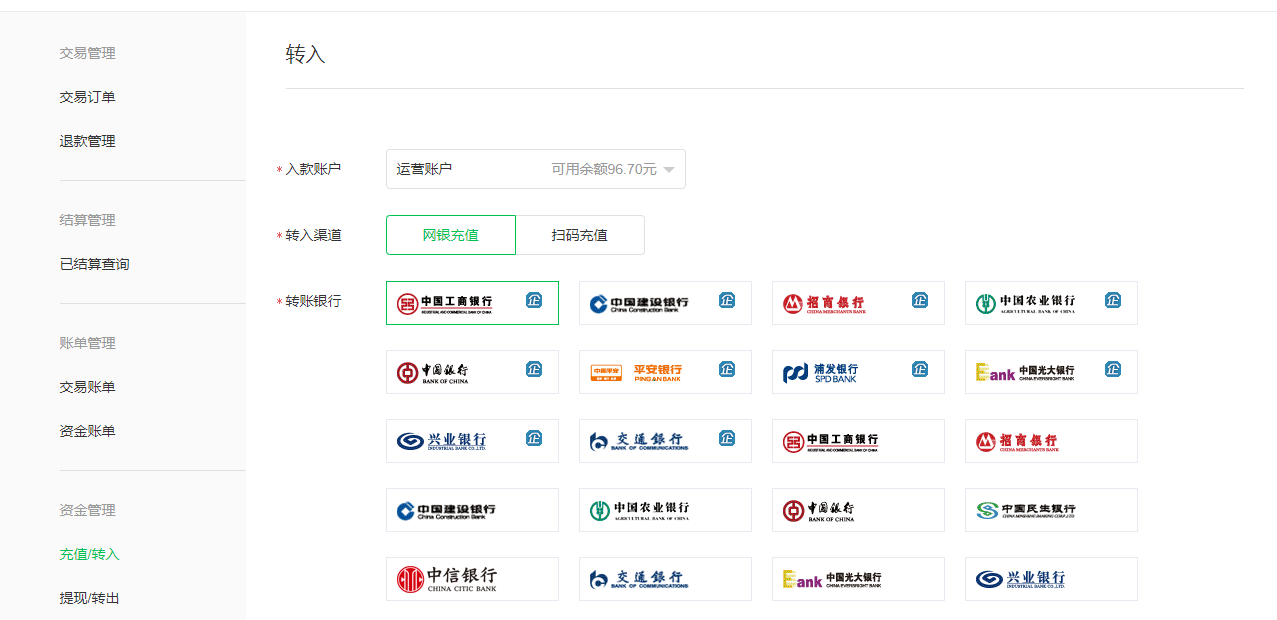Pick the Agricultural Bank card without enterprise badge
Image resolution: width=1277 pixels, height=620 pixels.
[665, 510]
